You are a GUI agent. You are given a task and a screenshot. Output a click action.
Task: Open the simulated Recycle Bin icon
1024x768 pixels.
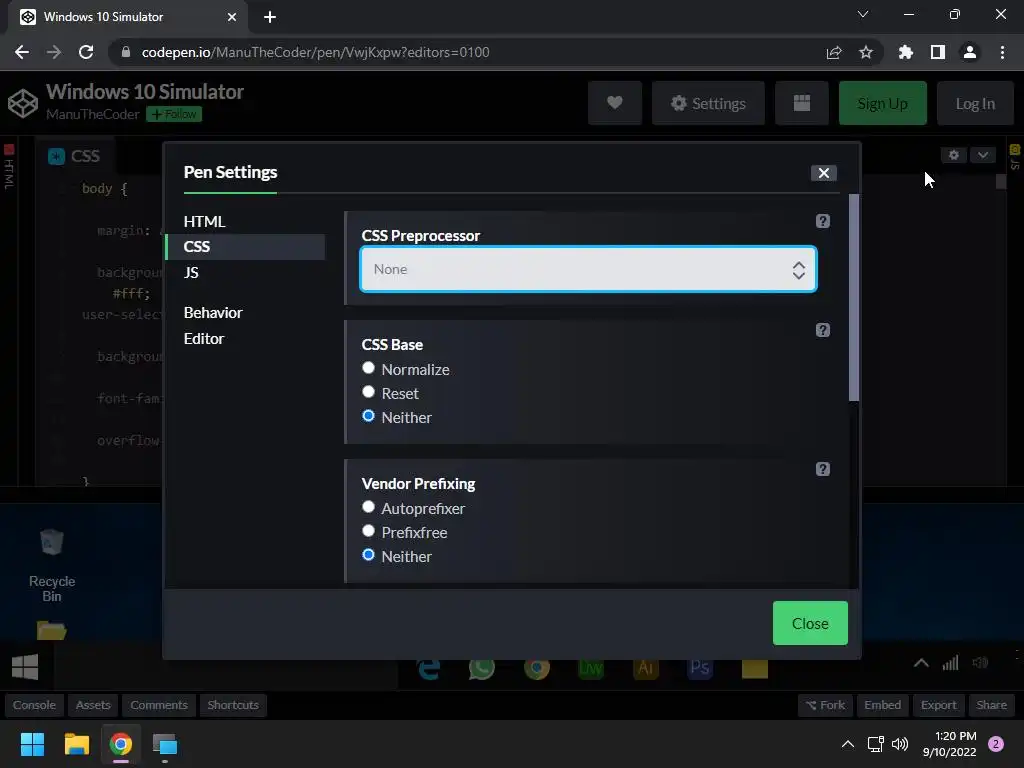pyautogui.click(x=52, y=564)
